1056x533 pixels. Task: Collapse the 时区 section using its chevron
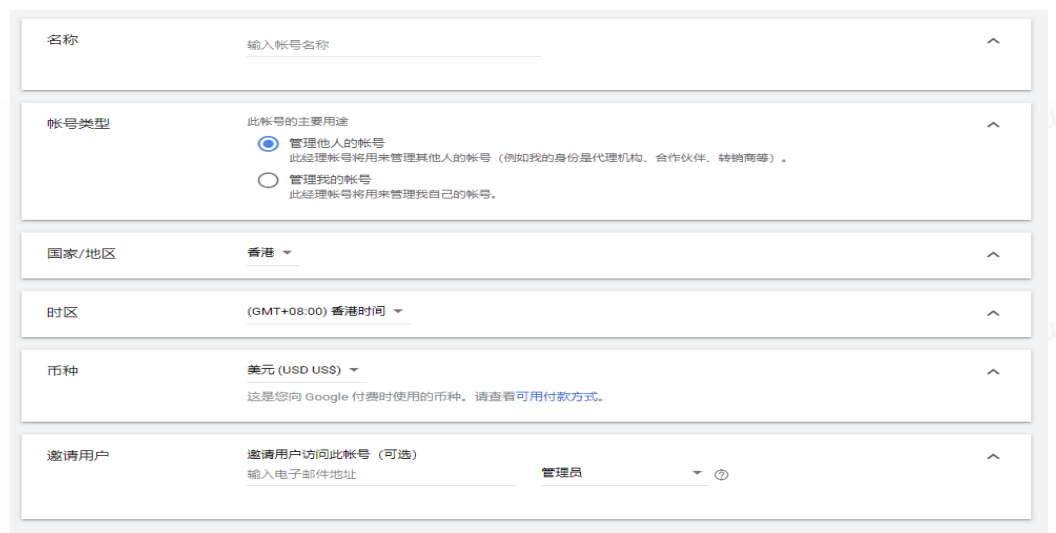click(x=993, y=313)
